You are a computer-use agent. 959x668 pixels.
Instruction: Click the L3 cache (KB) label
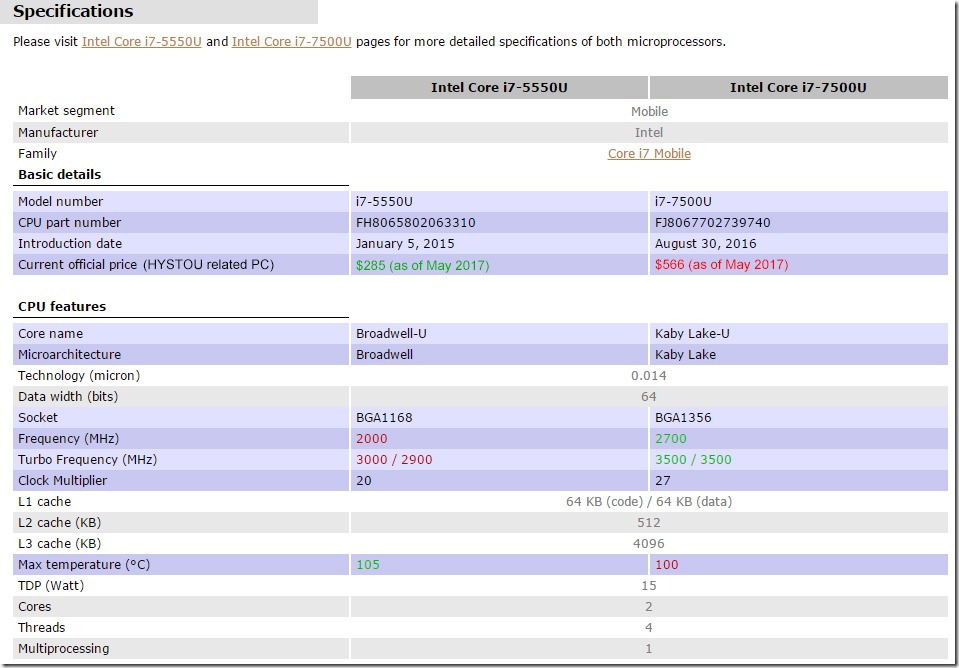point(59,543)
